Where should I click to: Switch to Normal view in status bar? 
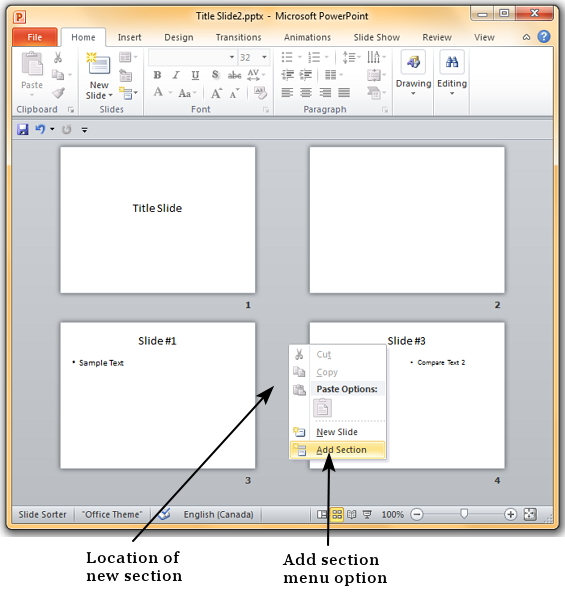[321, 515]
